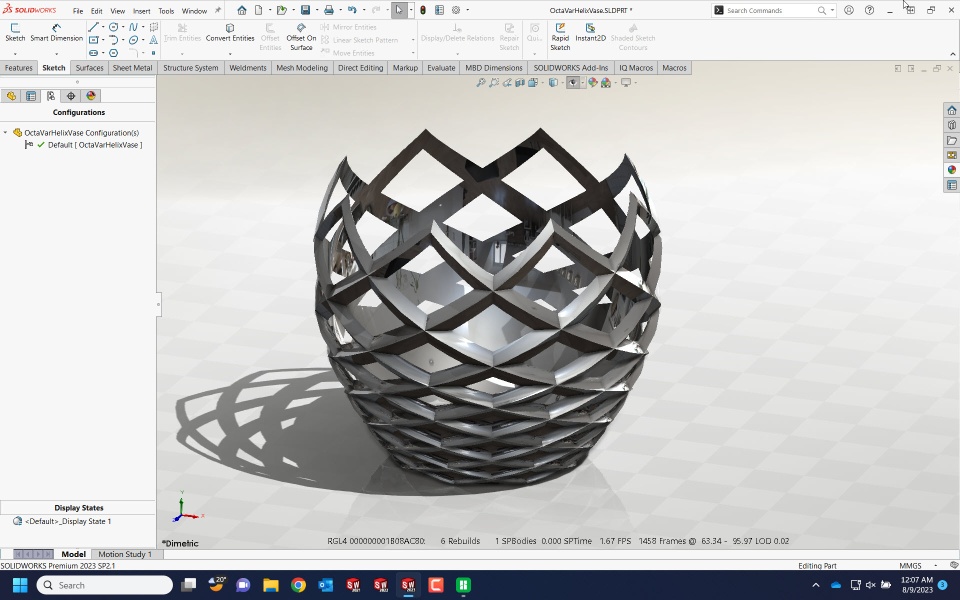Open the PropertyManager tab icon
960x600 pixels.
point(31,96)
